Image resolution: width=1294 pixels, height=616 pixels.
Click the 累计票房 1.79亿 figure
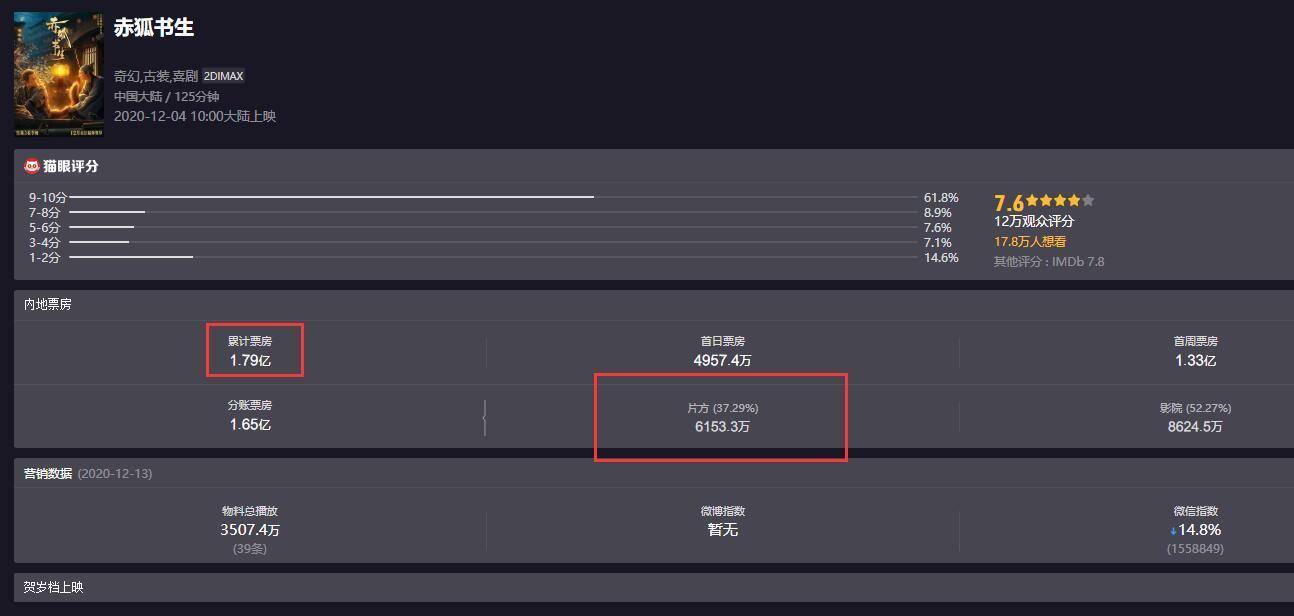[250, 351]
